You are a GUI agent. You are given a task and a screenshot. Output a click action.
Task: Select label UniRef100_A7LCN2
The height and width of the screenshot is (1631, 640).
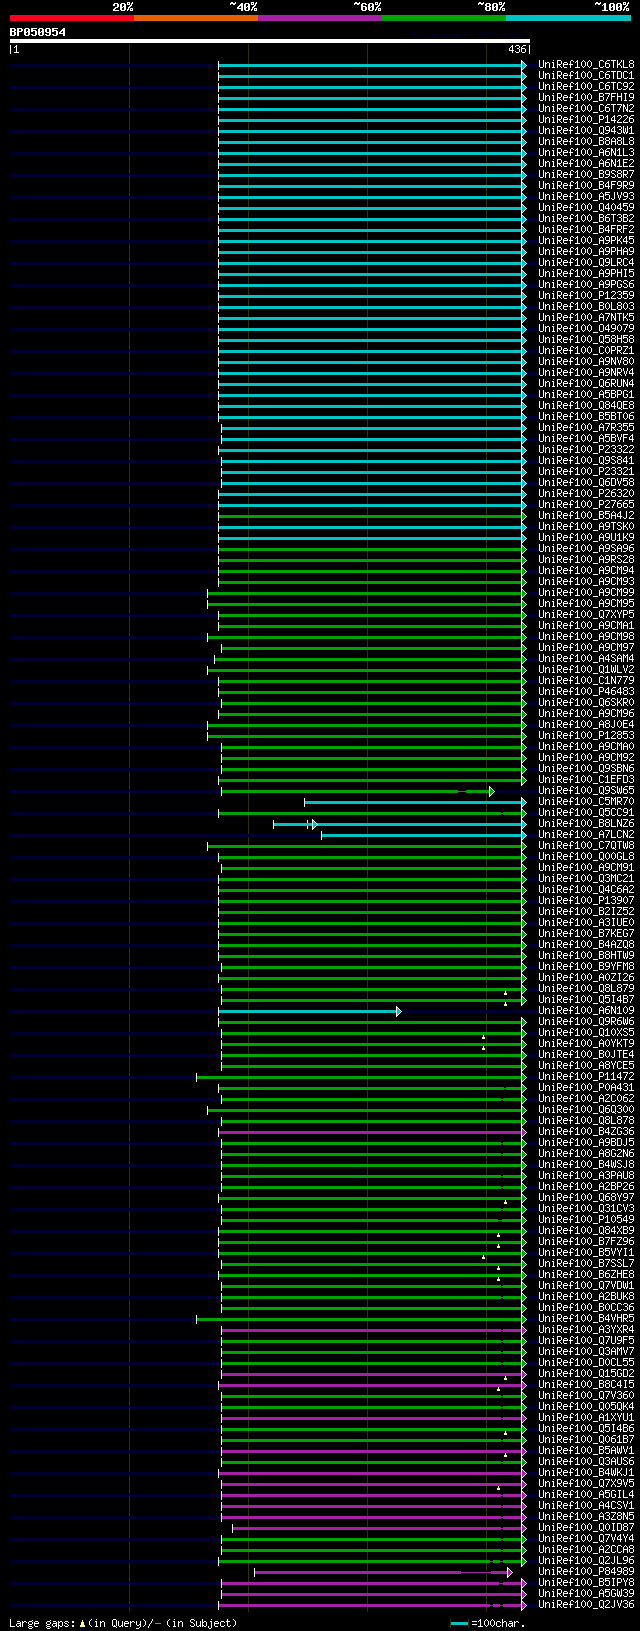click(586, 835)
